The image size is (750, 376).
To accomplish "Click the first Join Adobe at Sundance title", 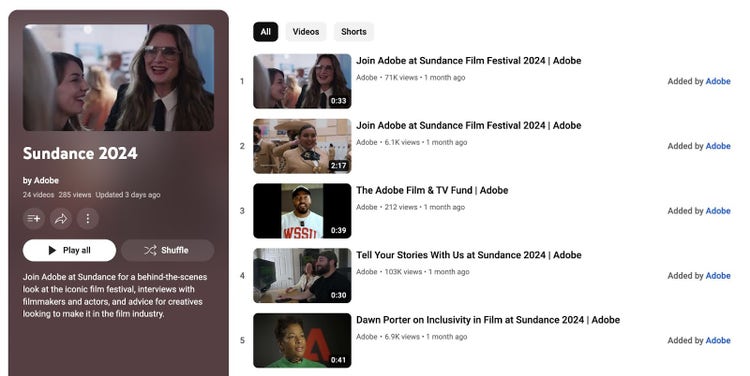I will [x=469, y=61].
